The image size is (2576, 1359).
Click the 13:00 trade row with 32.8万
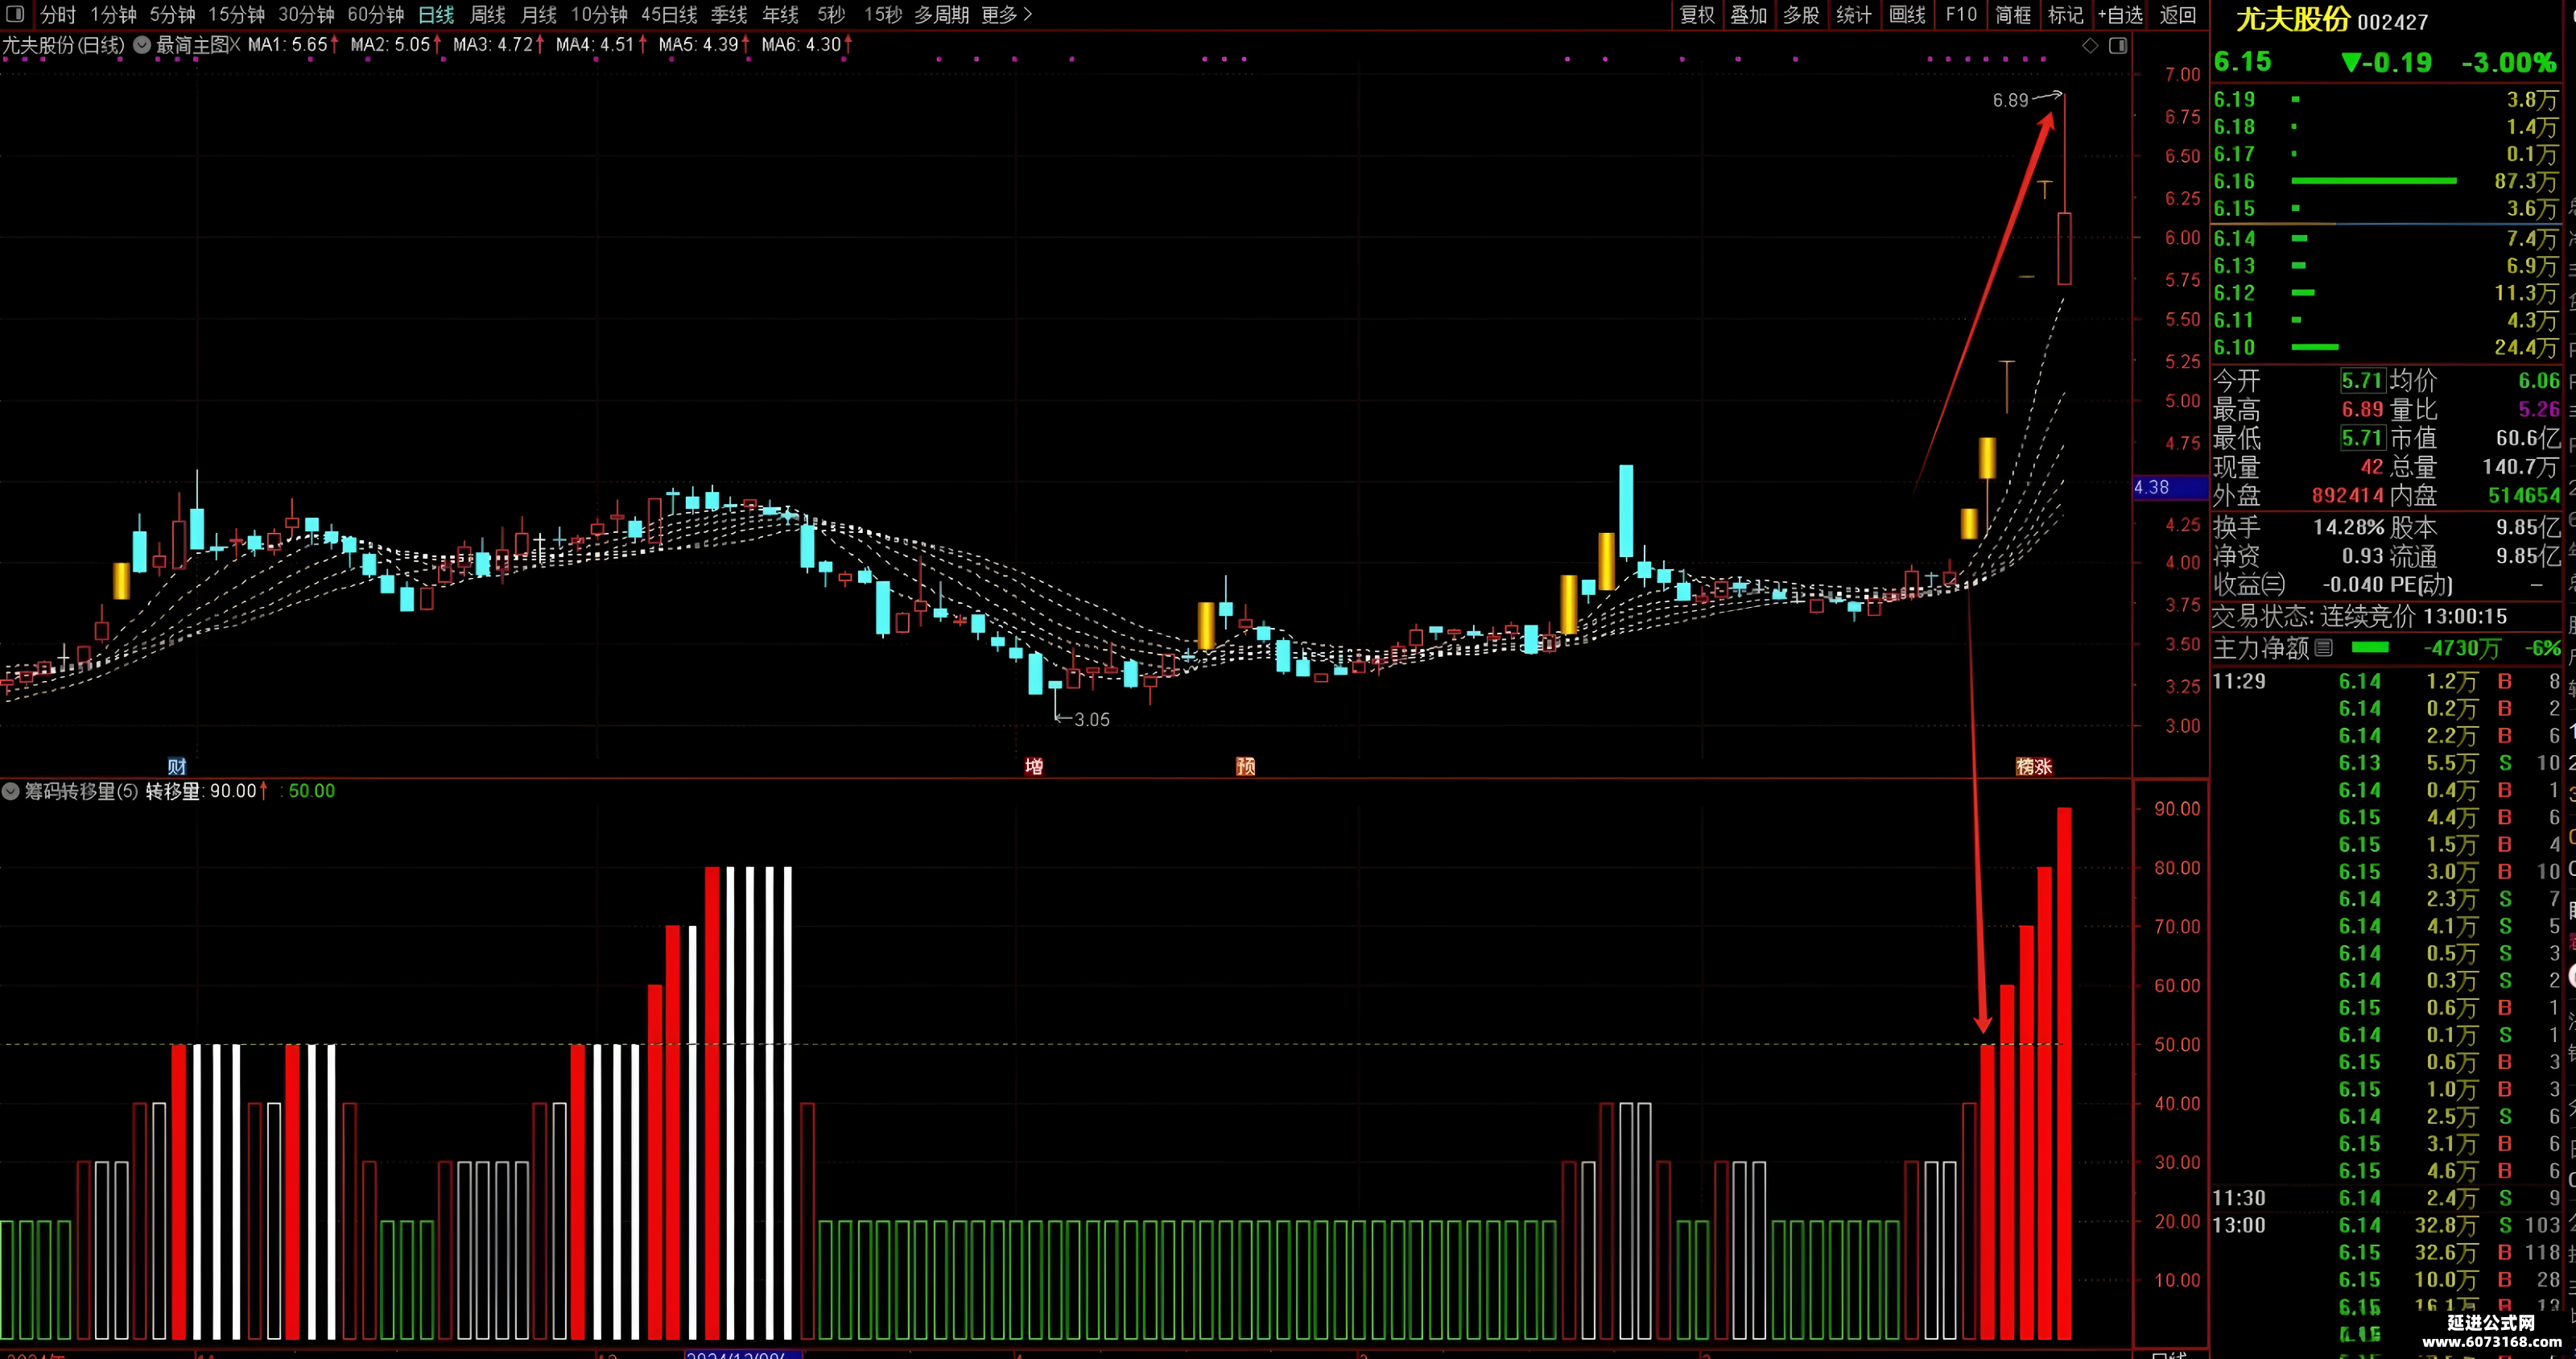click(x=2386, y=1225)
